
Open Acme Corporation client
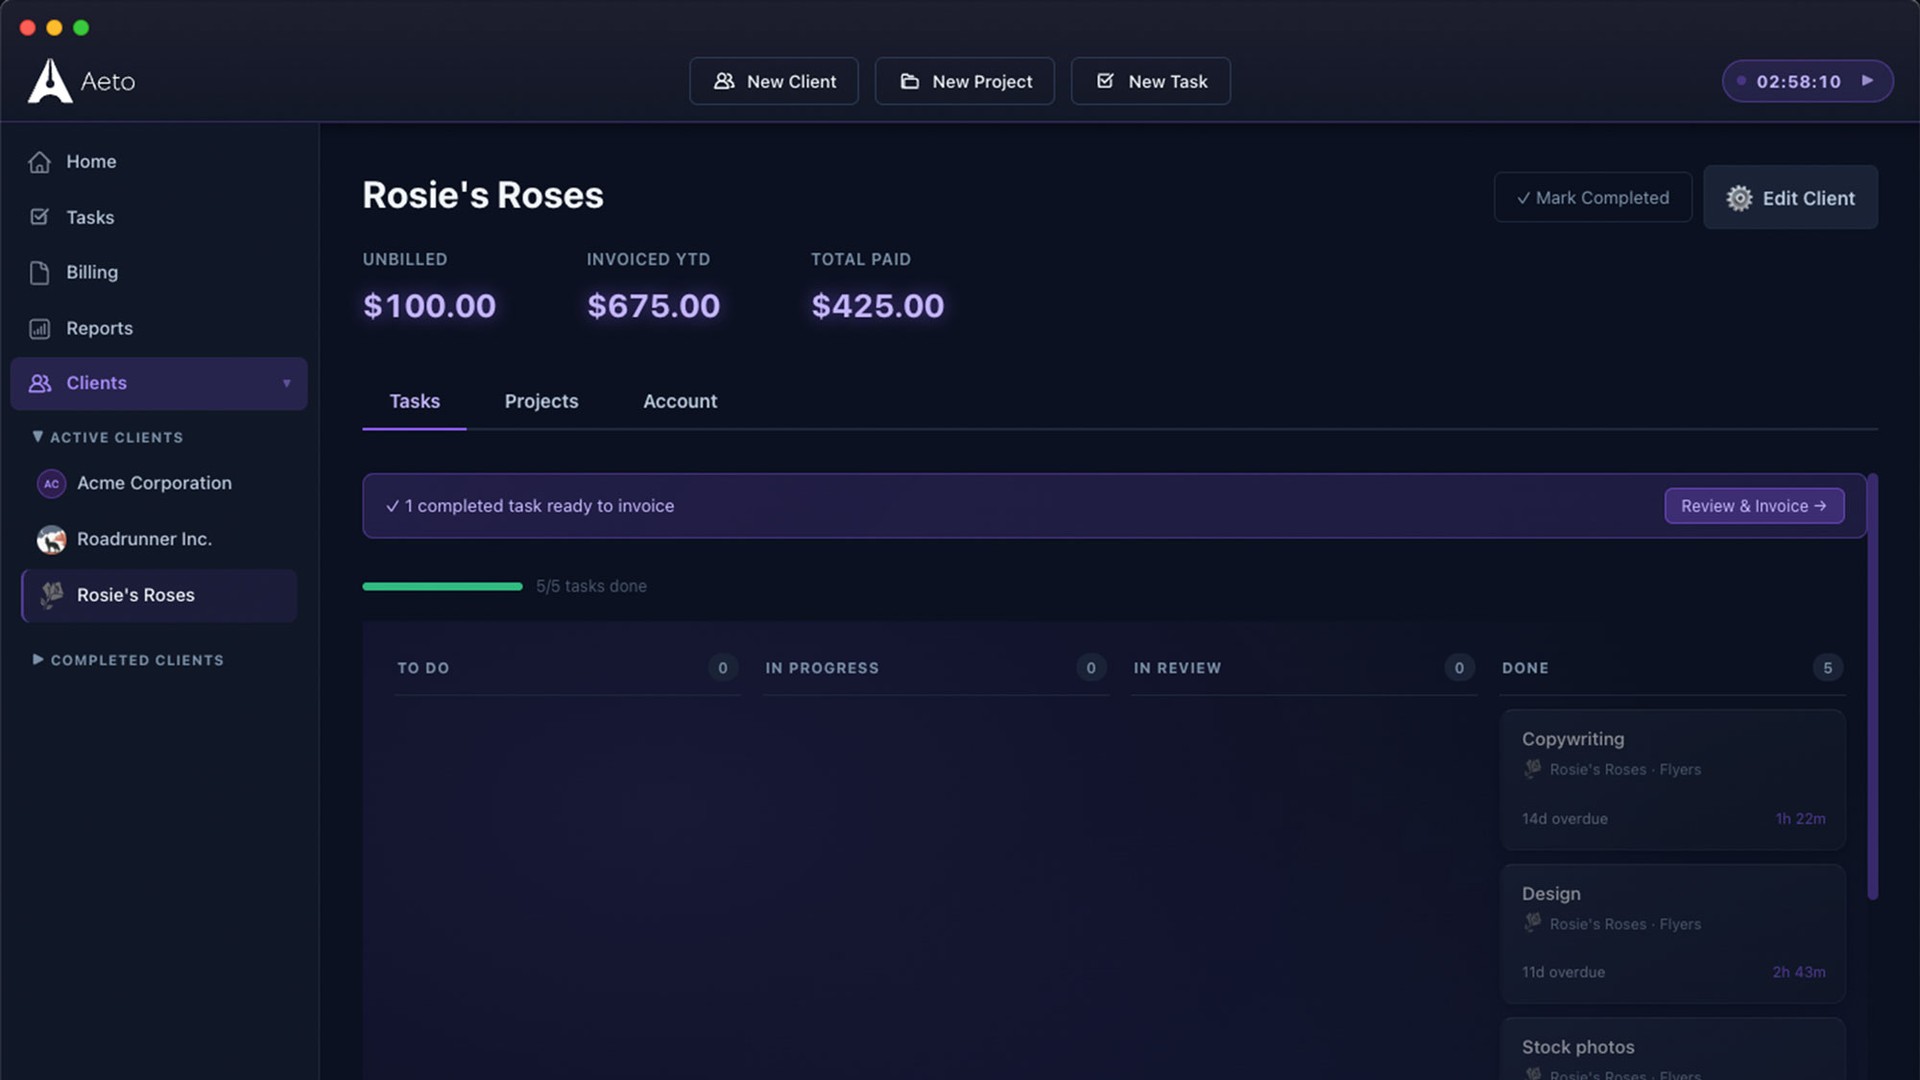tap(159, 483)
